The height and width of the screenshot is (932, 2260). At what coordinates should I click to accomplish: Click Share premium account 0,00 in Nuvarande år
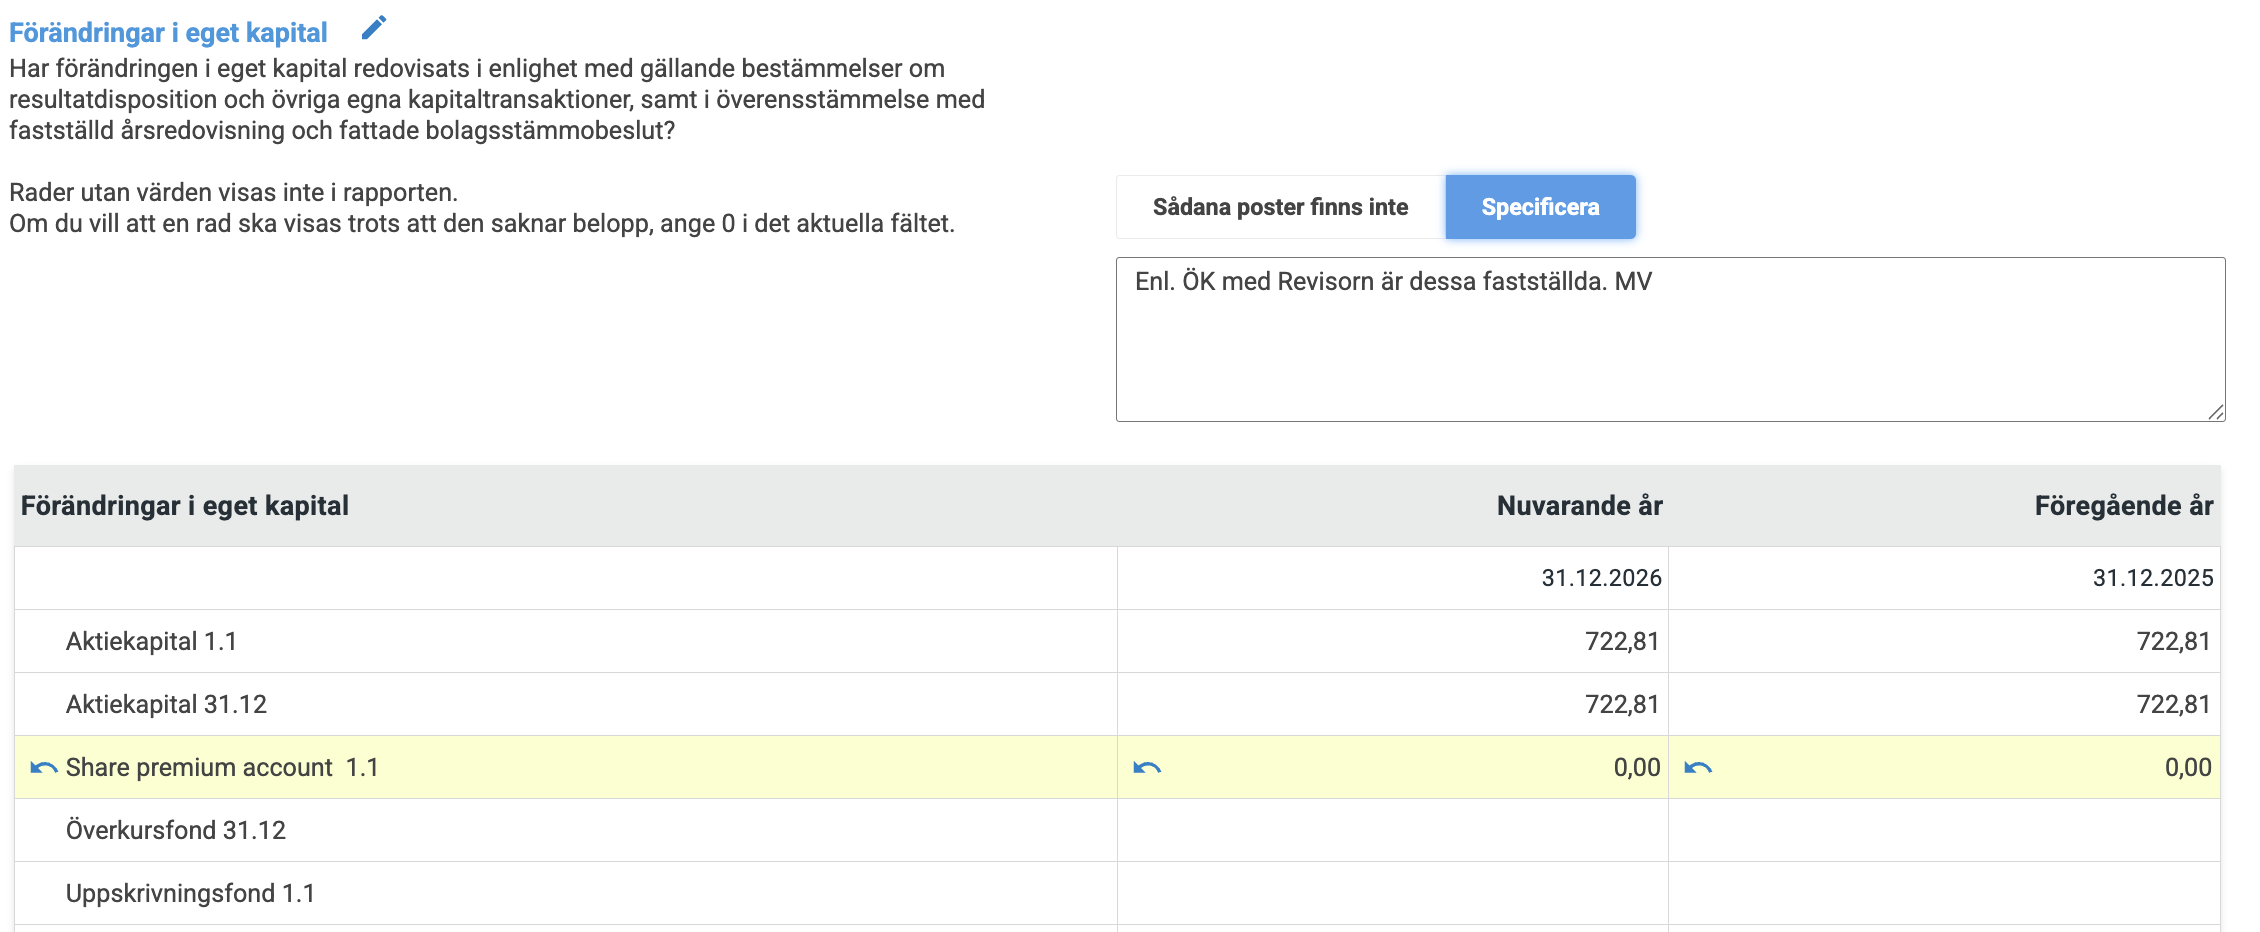point(1635,768)
